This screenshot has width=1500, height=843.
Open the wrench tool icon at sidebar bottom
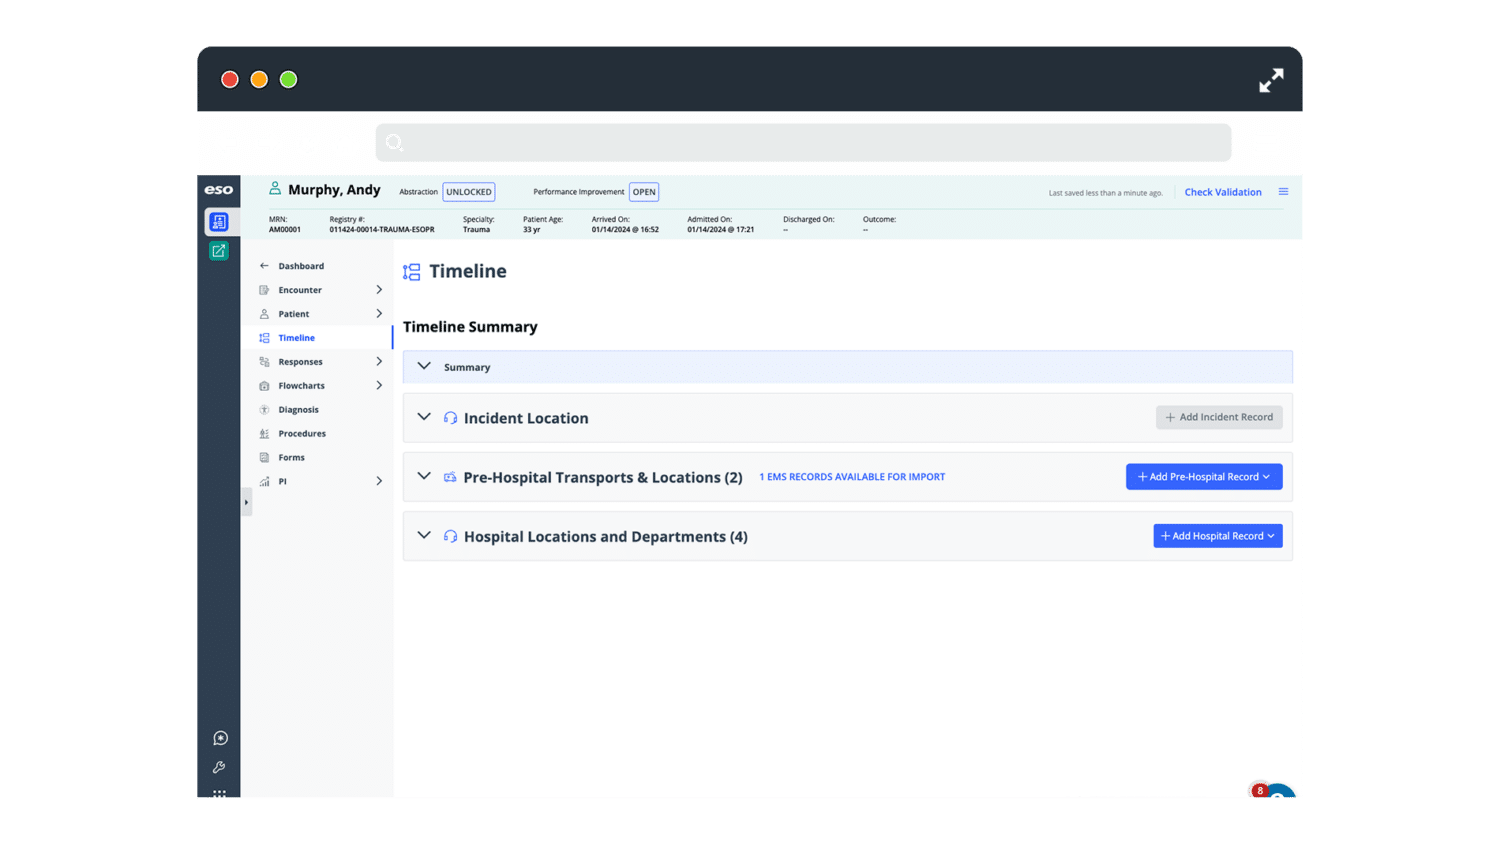[x=219, y=767]
